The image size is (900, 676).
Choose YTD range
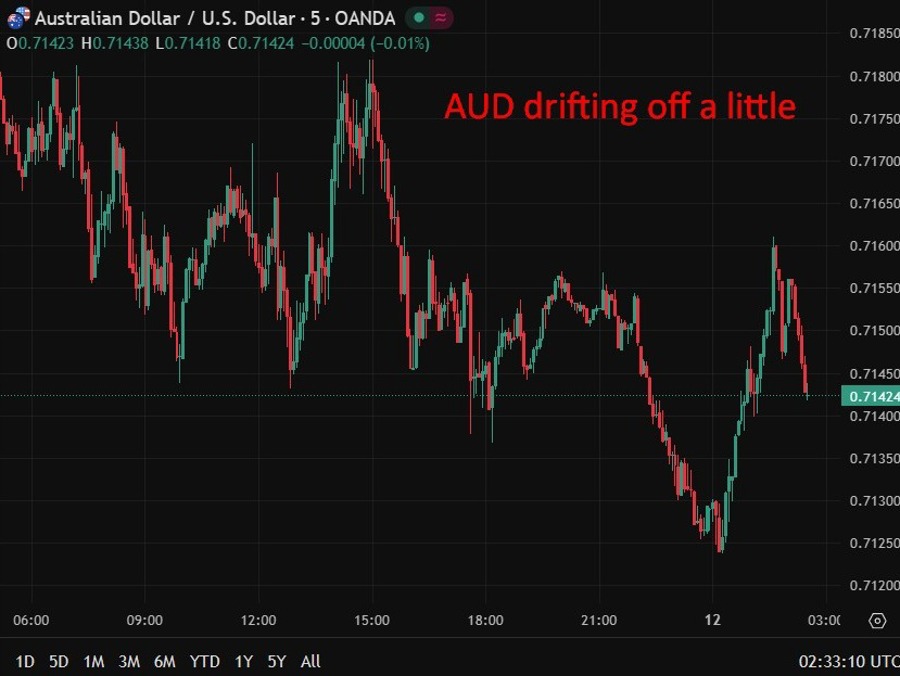pyautogui.click(x=205, y=662)
